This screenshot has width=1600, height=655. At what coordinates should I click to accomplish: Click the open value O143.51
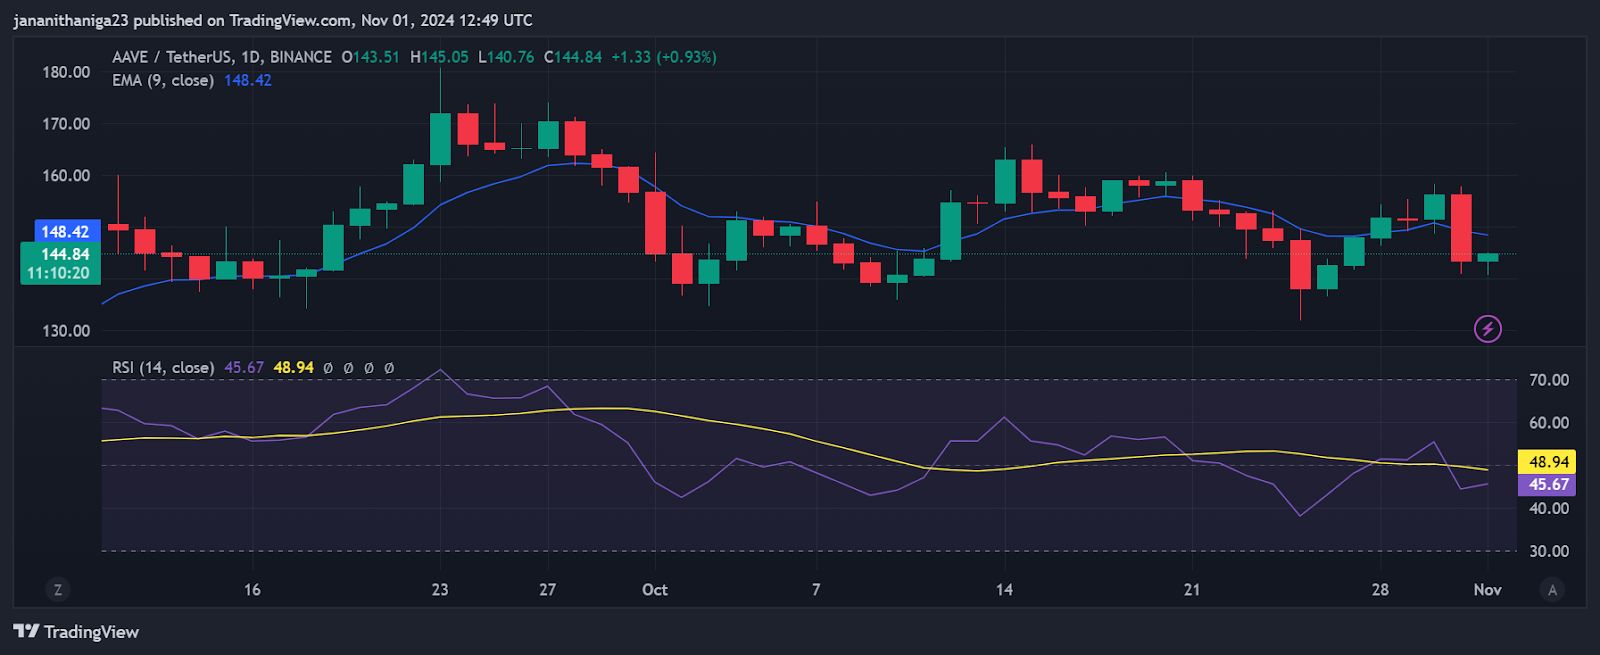[371, 57]
